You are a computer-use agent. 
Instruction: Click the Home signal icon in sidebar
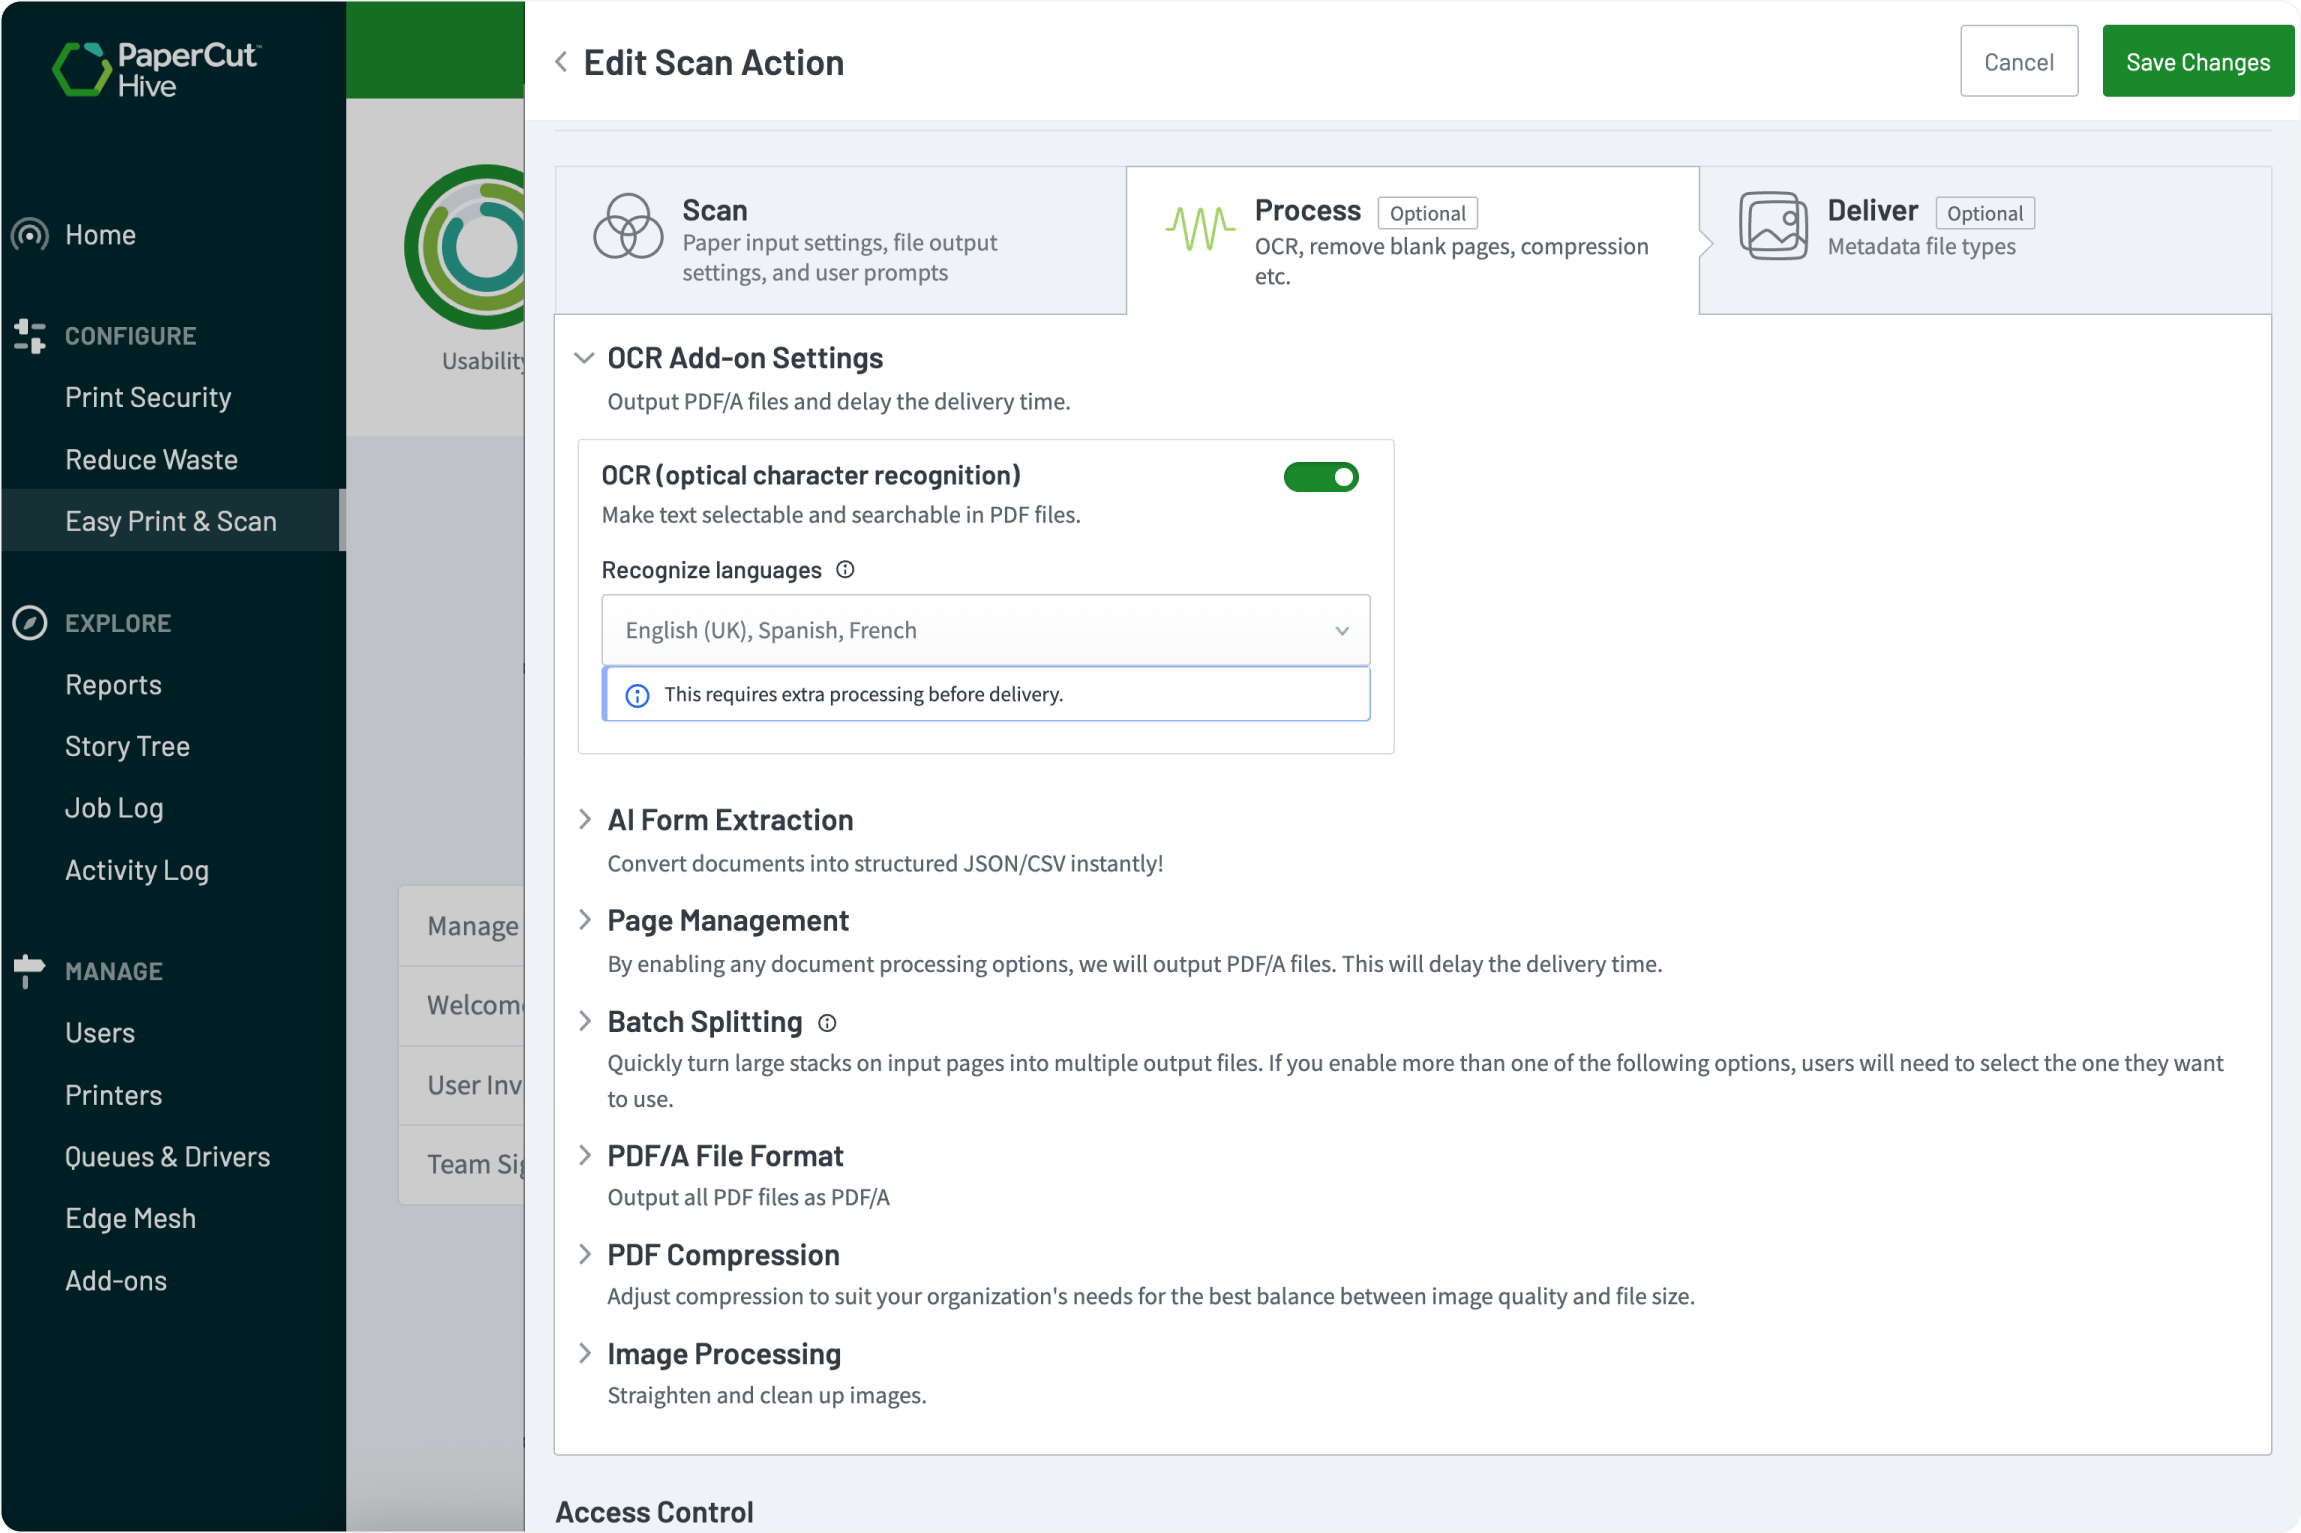[30, 235]
